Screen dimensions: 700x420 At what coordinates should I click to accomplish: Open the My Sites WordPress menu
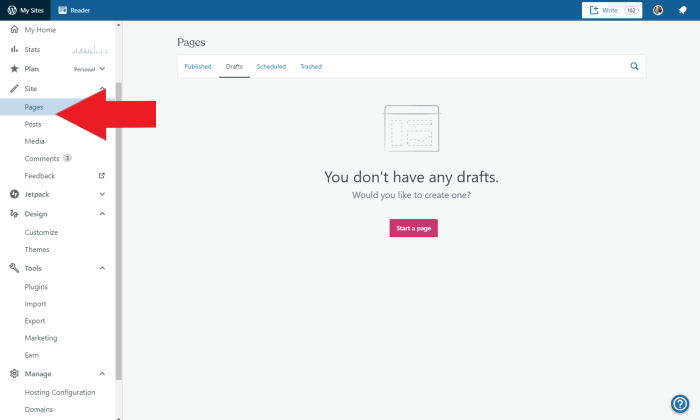coord(25,10)
